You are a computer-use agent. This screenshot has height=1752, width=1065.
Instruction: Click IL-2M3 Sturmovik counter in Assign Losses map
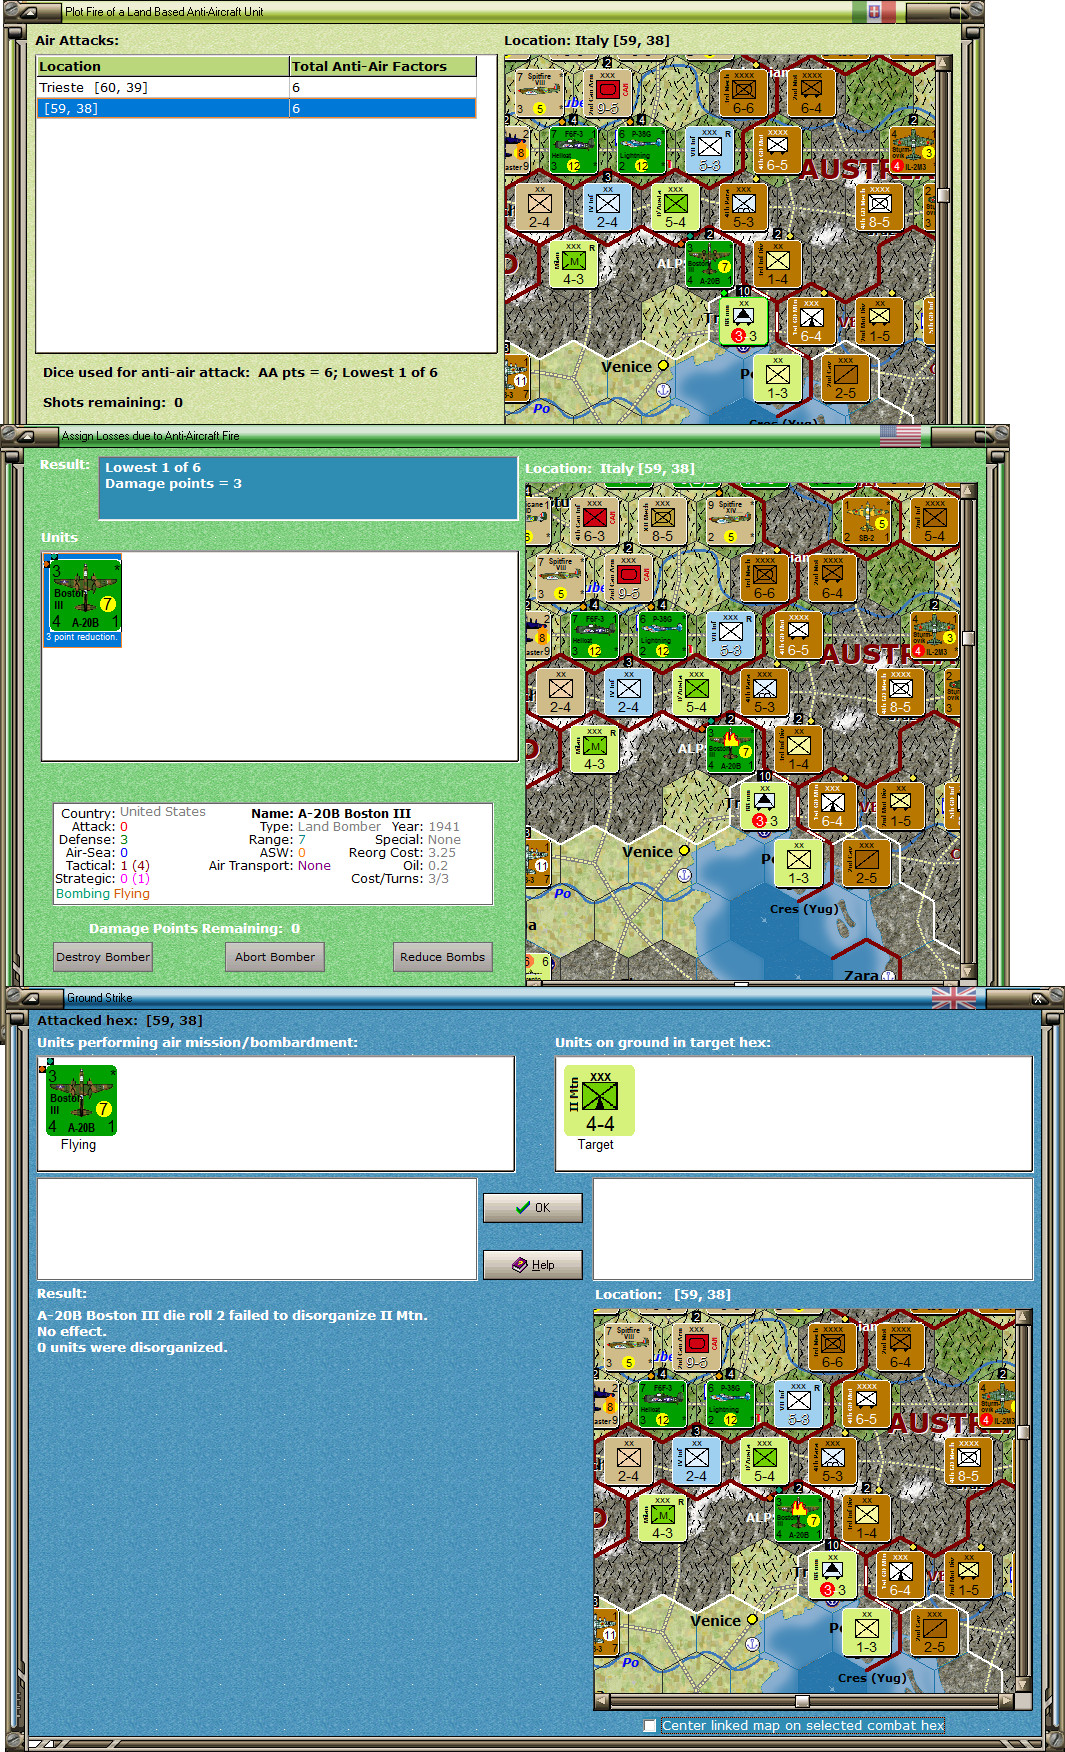tap(934, 635)
